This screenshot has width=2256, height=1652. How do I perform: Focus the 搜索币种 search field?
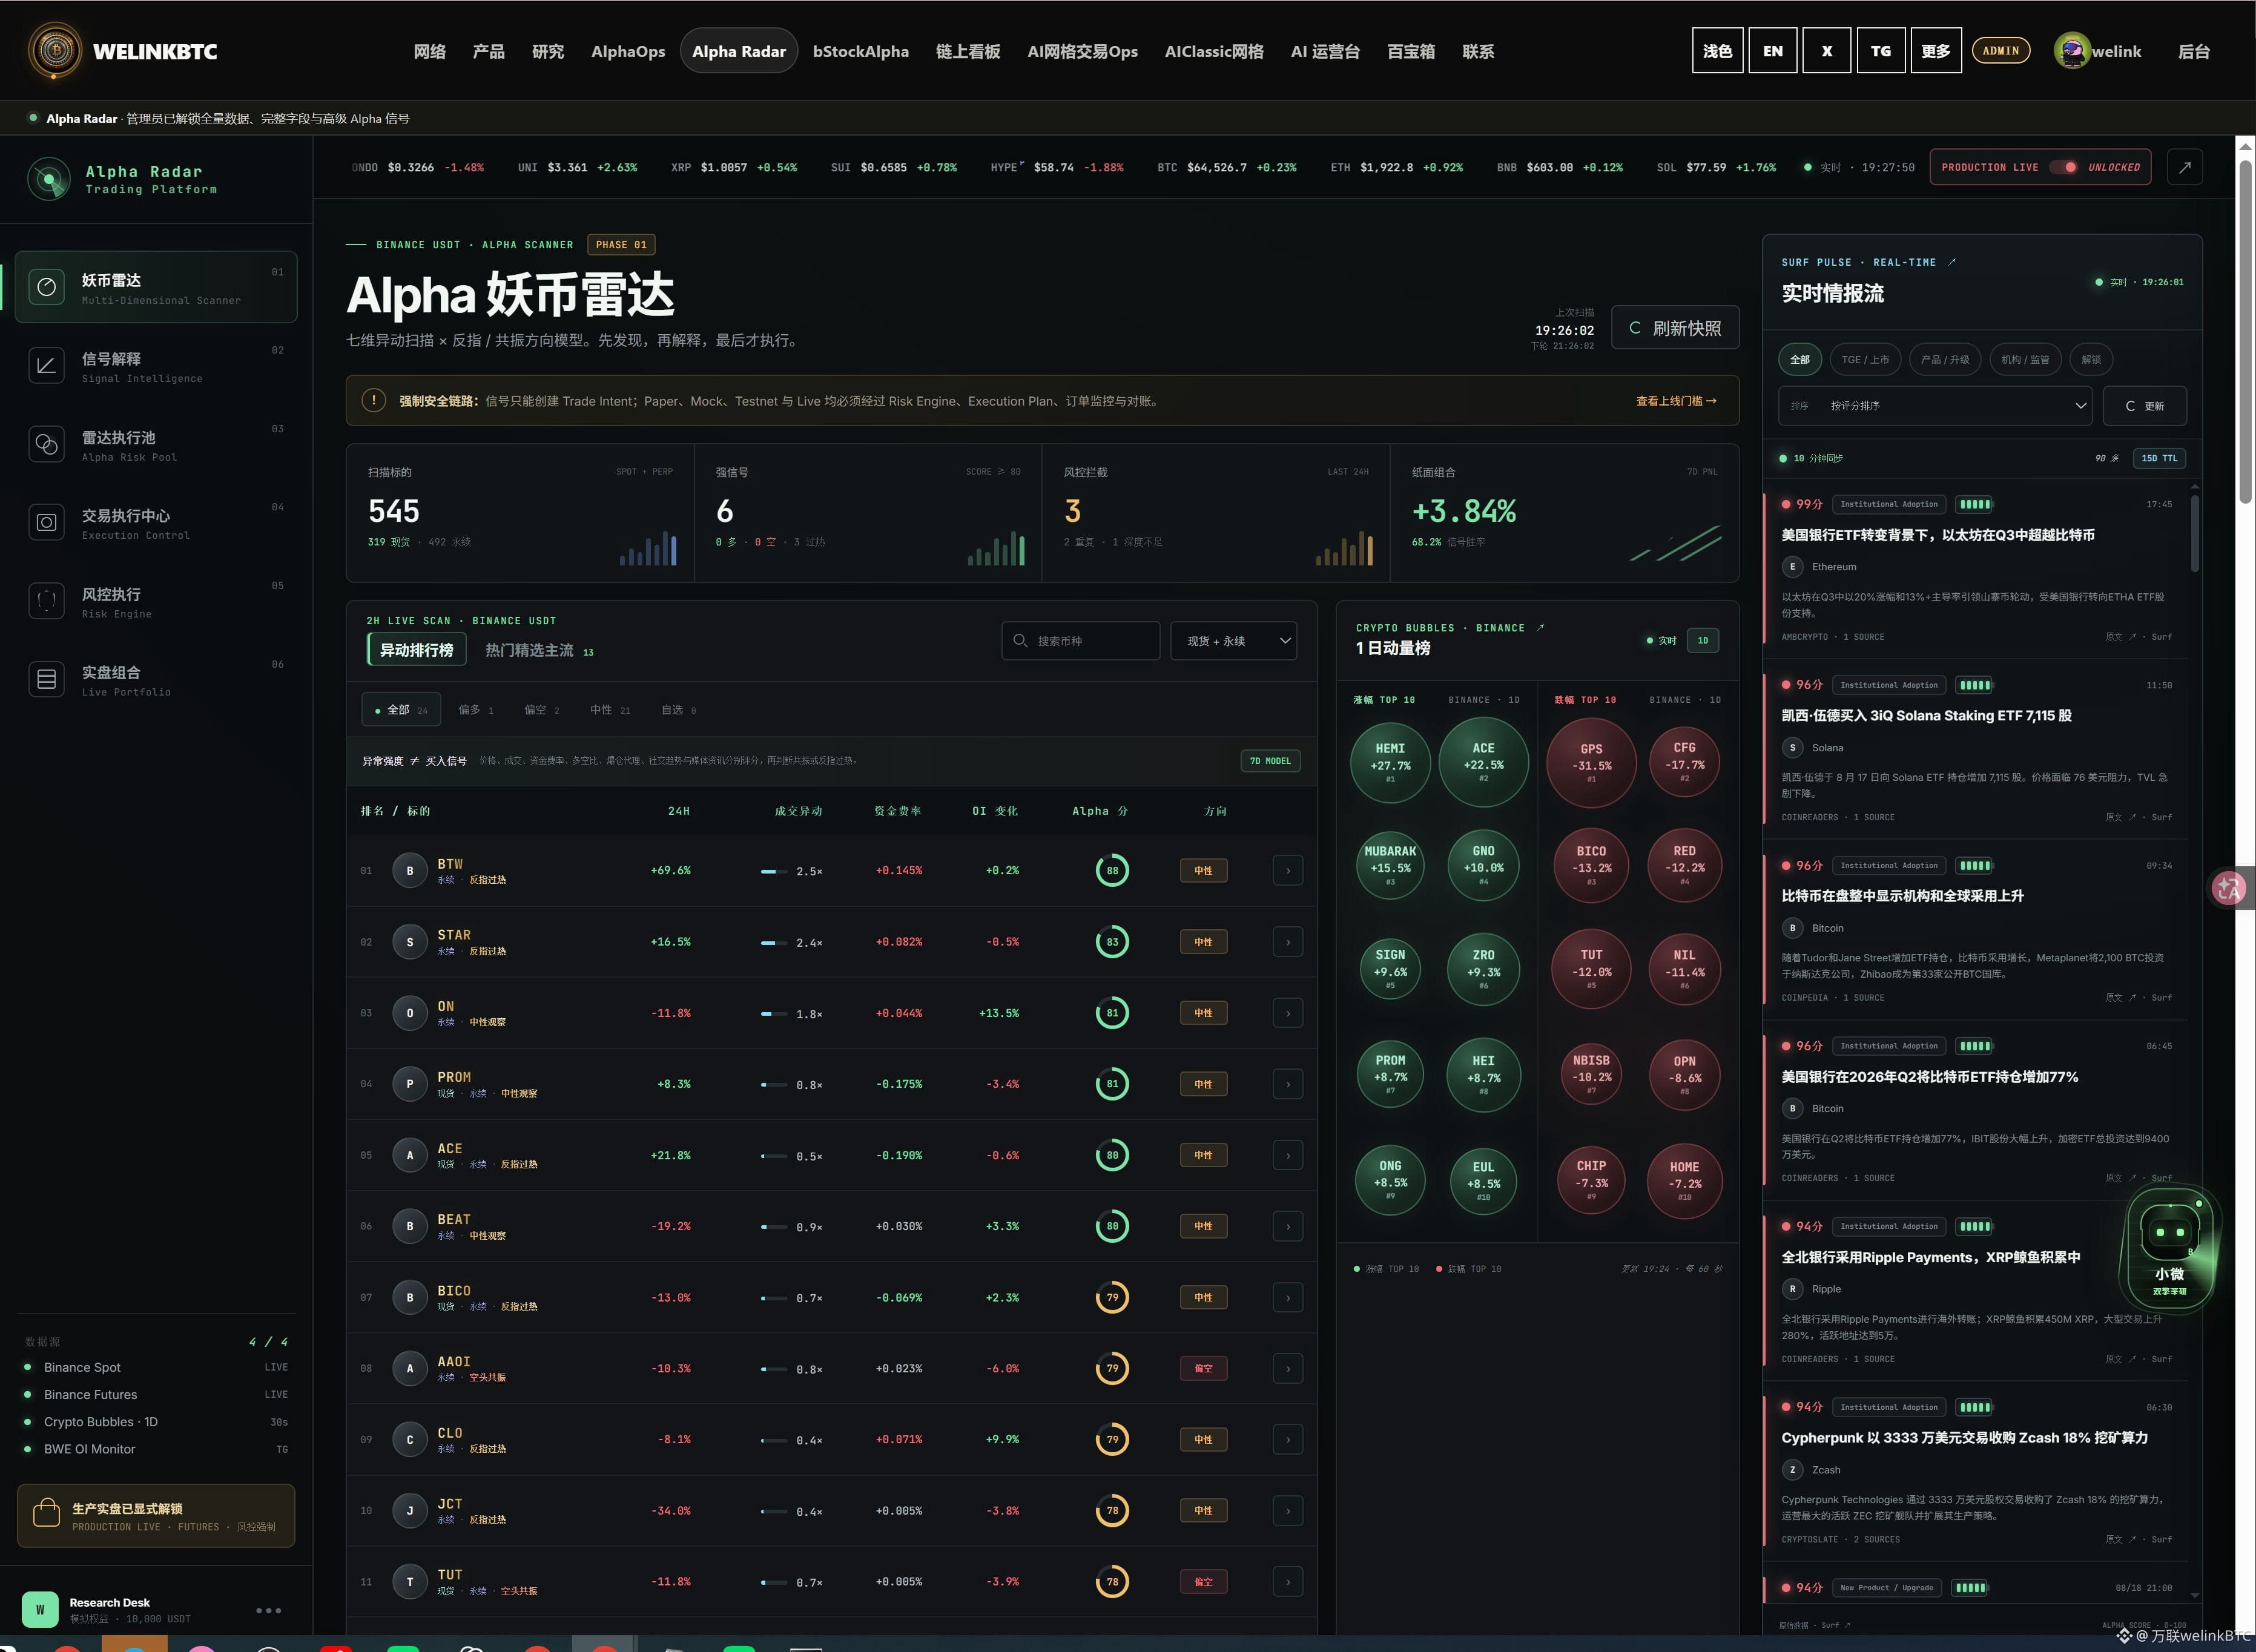1081,641
